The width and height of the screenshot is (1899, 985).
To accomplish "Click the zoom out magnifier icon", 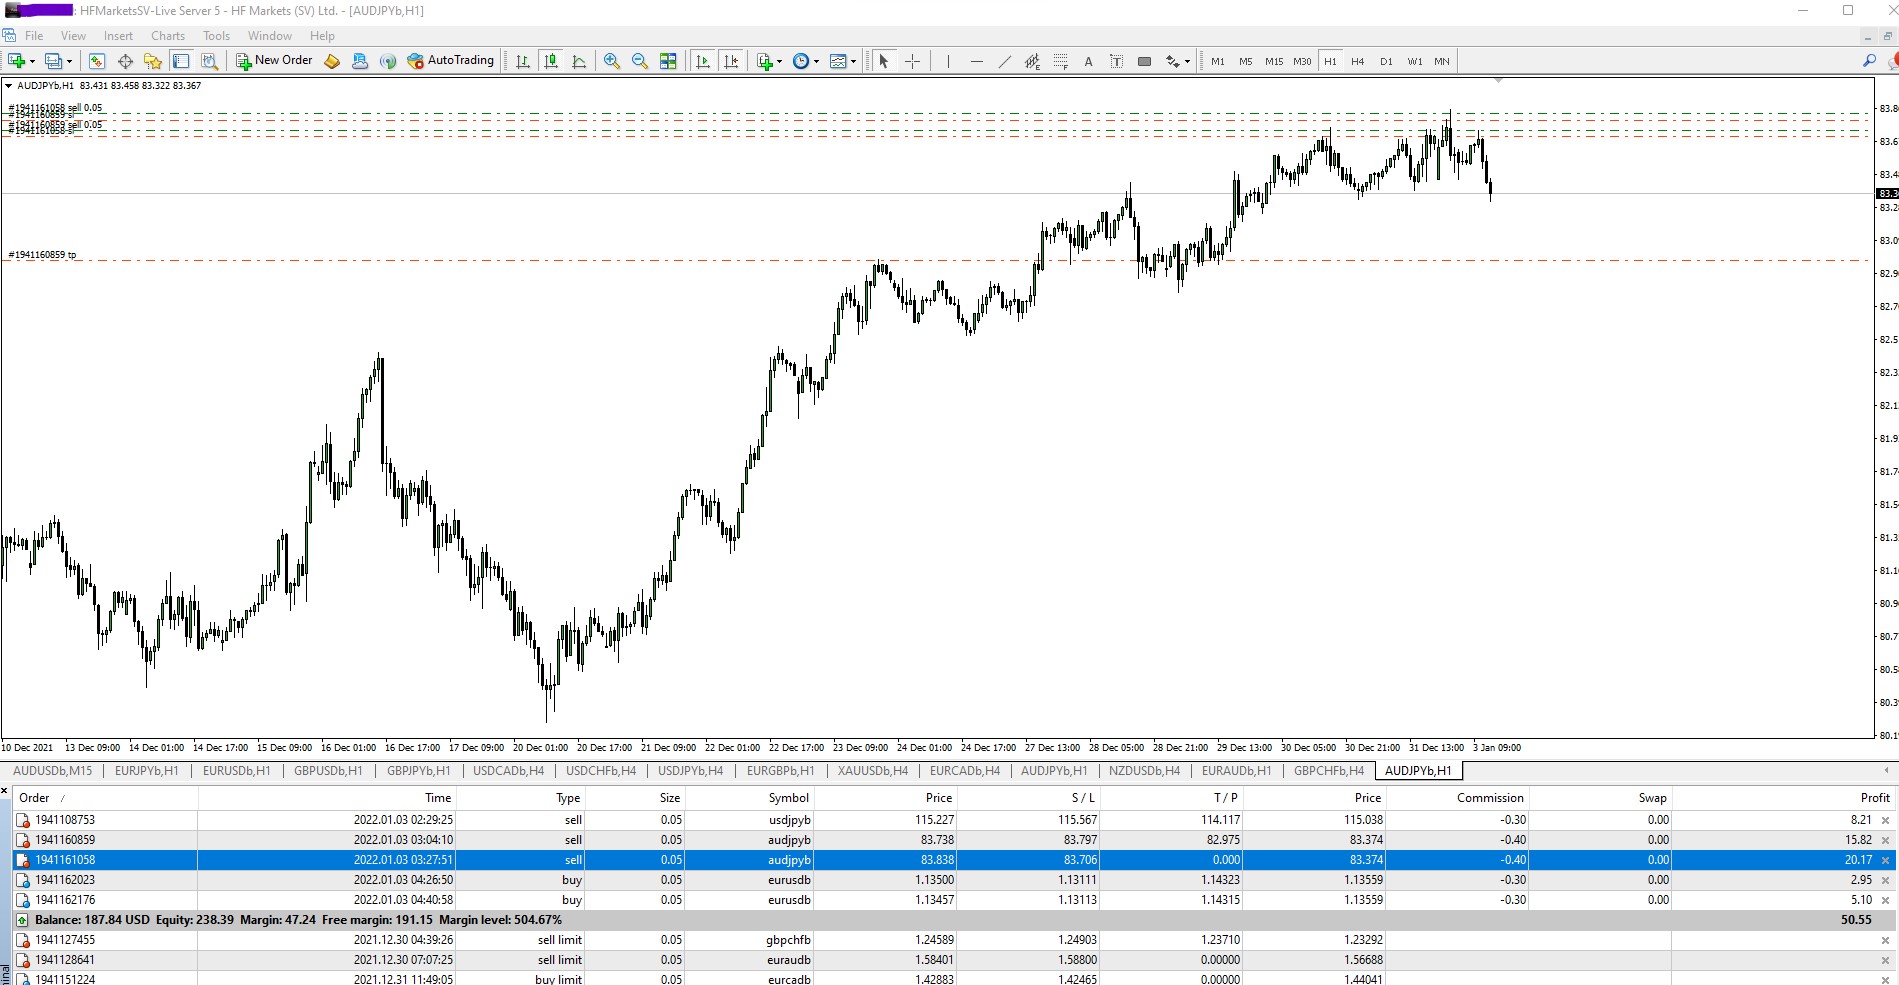I will pos(640,61).
